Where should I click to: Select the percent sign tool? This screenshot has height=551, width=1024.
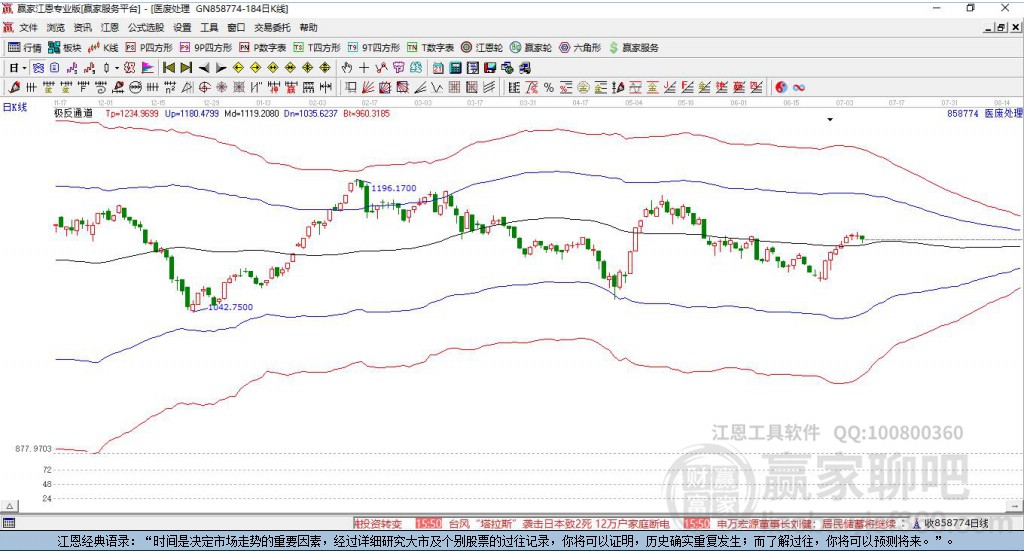pos(549,87)
